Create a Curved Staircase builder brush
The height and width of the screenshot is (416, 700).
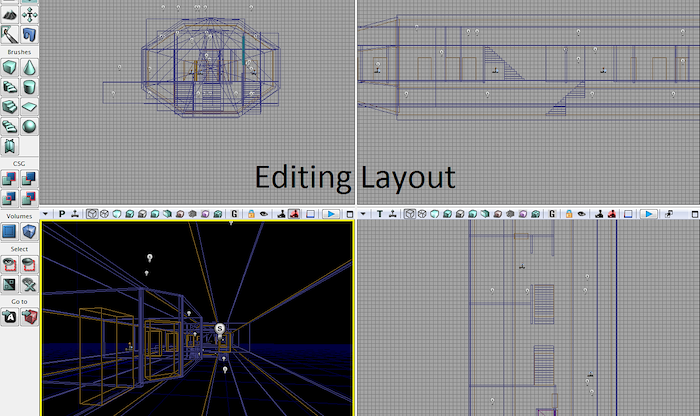[x=9, y=87]
